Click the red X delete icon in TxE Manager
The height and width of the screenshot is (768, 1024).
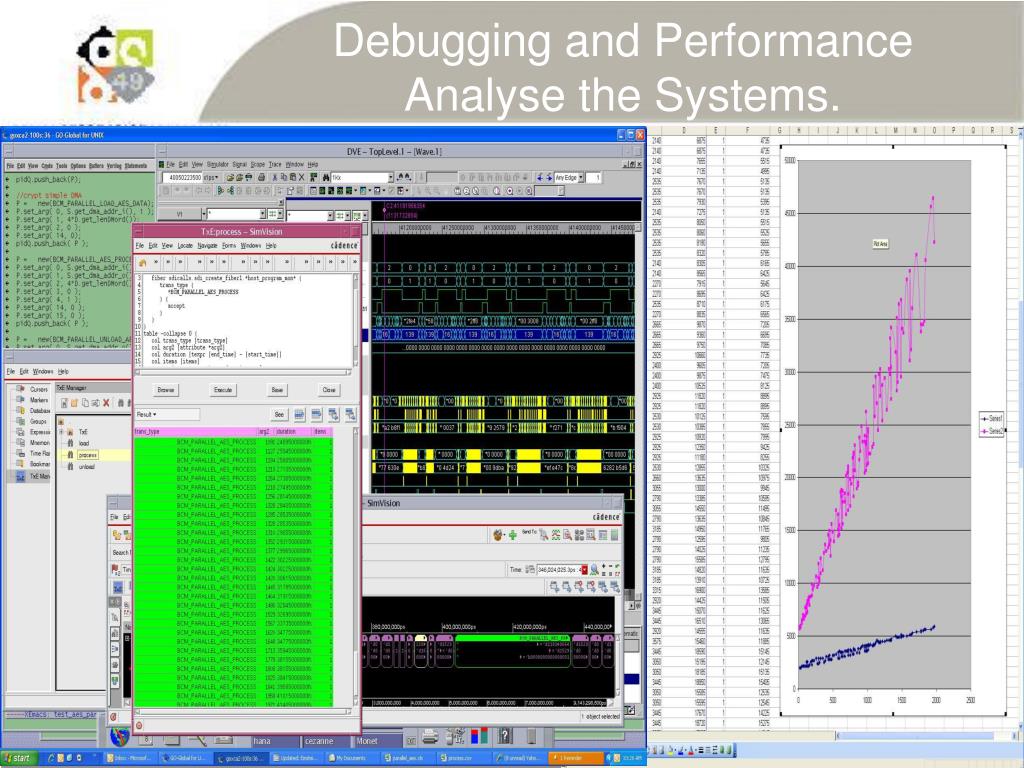tap(106, 403)
